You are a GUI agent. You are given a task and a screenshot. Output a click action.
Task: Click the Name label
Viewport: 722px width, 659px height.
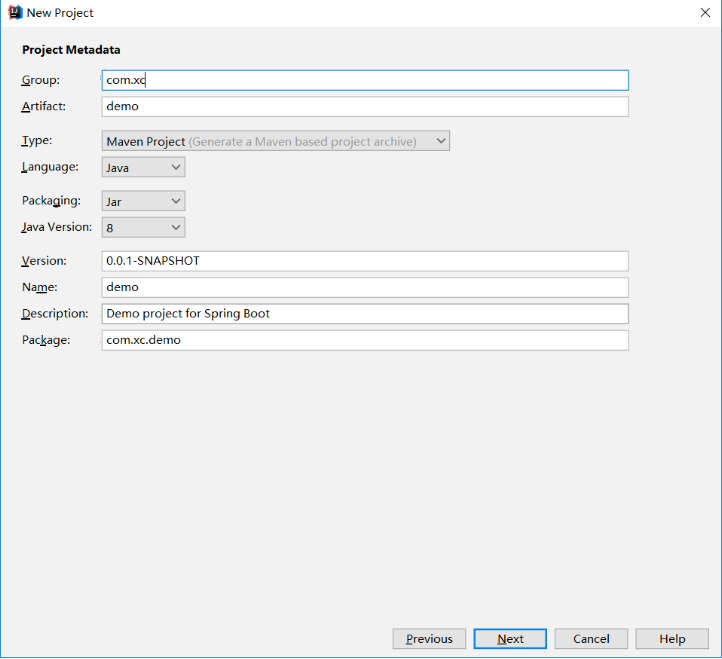tap(40, 287)
